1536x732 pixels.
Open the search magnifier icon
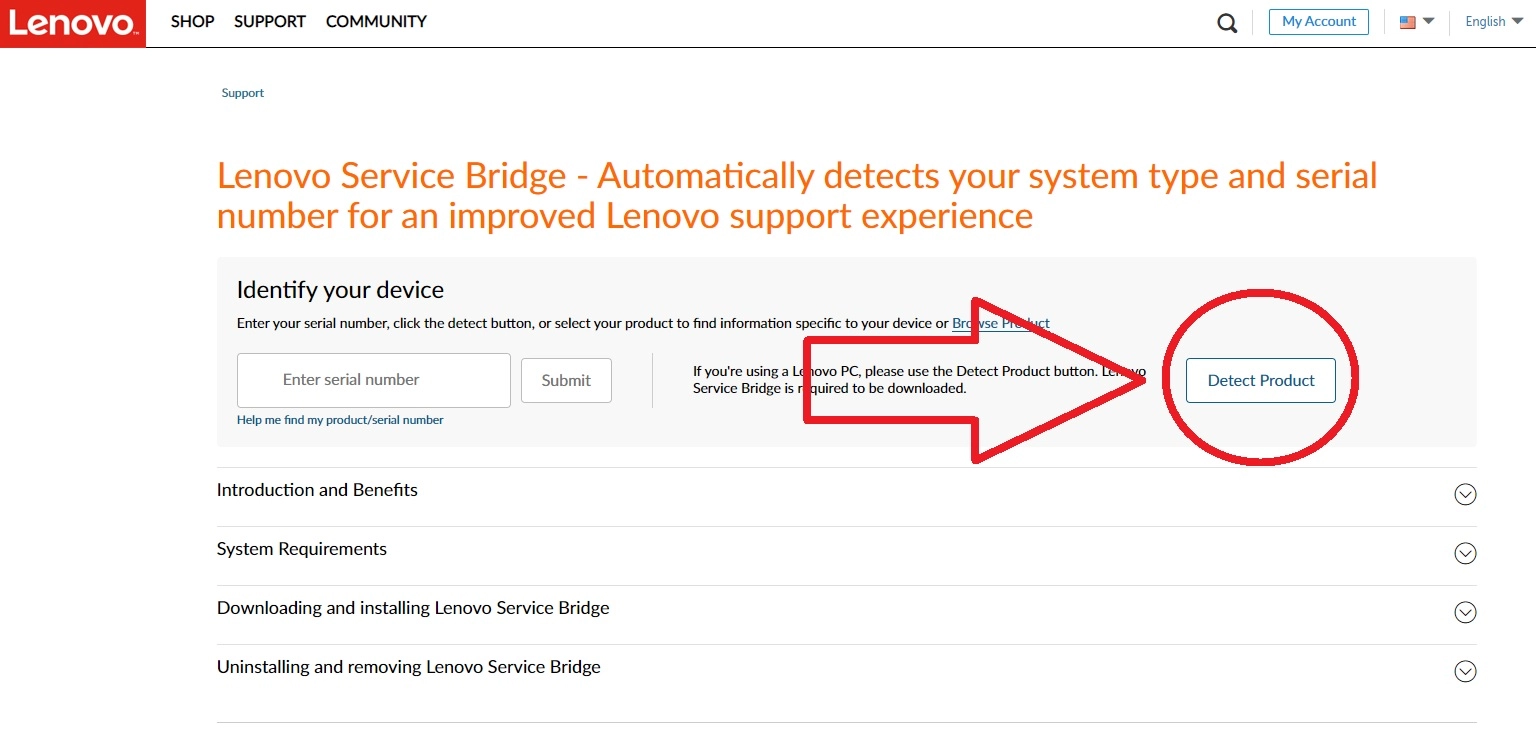1227,23
